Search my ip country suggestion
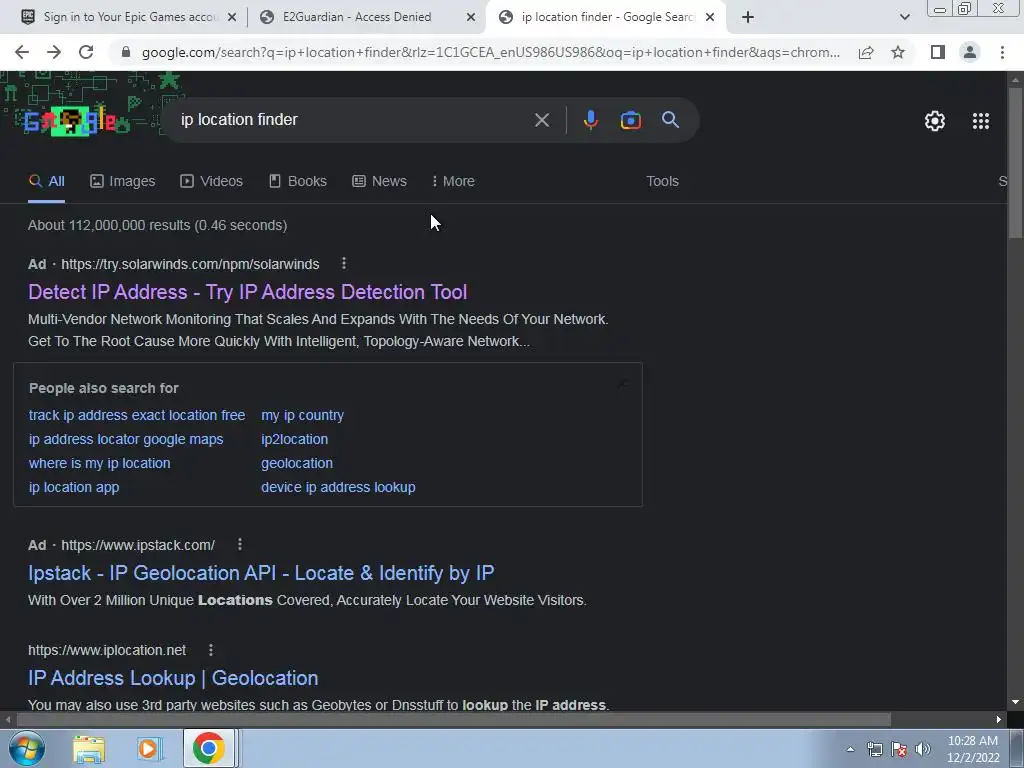Viewport: 1024px width, 768px height. pos(302,415)
